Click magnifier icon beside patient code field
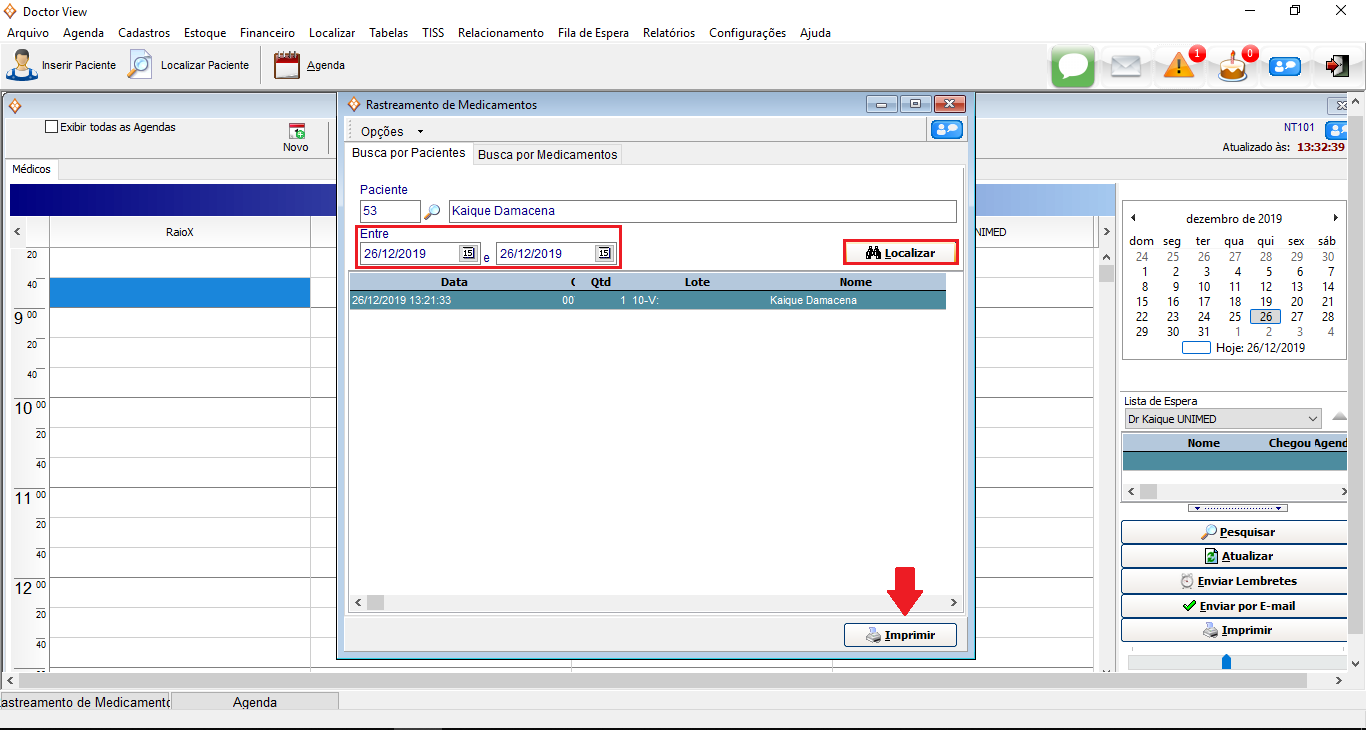Viewport: 1366px width, 730px height. 432,212
